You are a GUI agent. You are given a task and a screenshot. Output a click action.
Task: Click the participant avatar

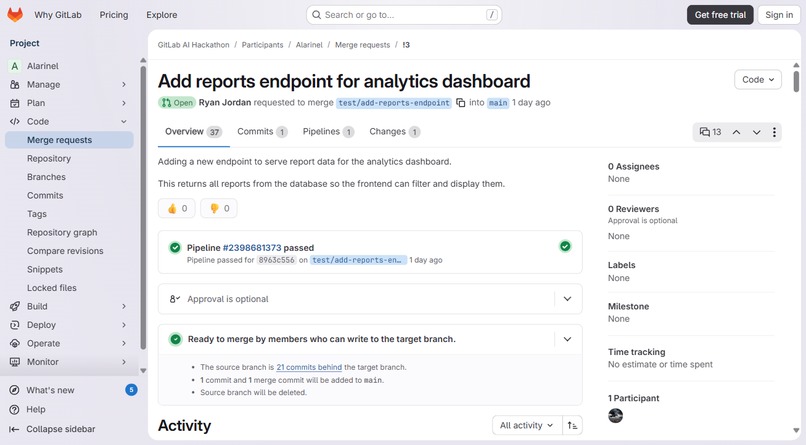pos(615,416)
